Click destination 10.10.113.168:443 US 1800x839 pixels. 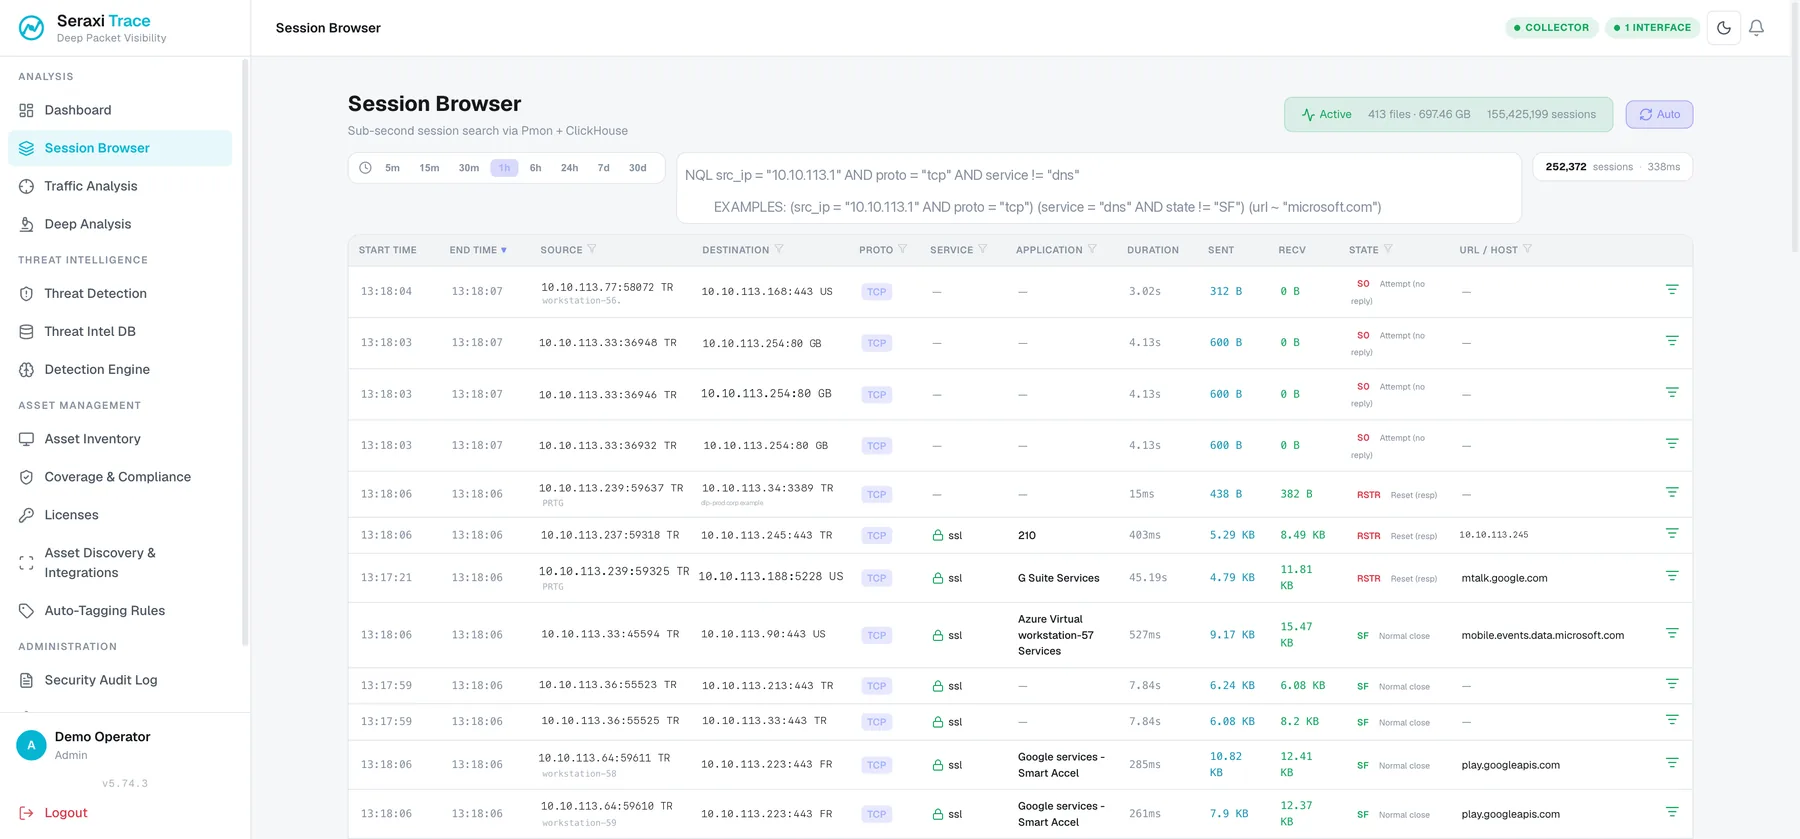pyautogui.click(x=767, y=292)
